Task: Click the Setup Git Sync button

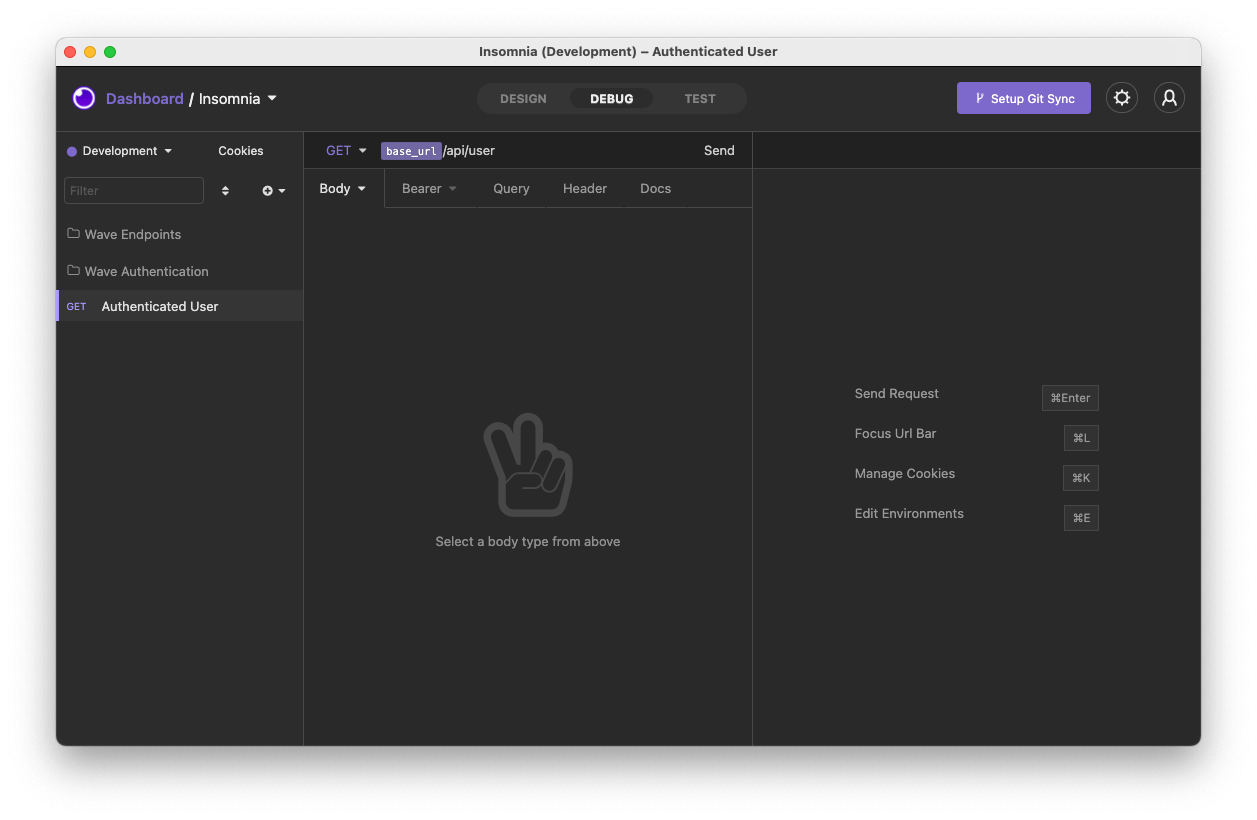Action: click(x=1023, y=97)
